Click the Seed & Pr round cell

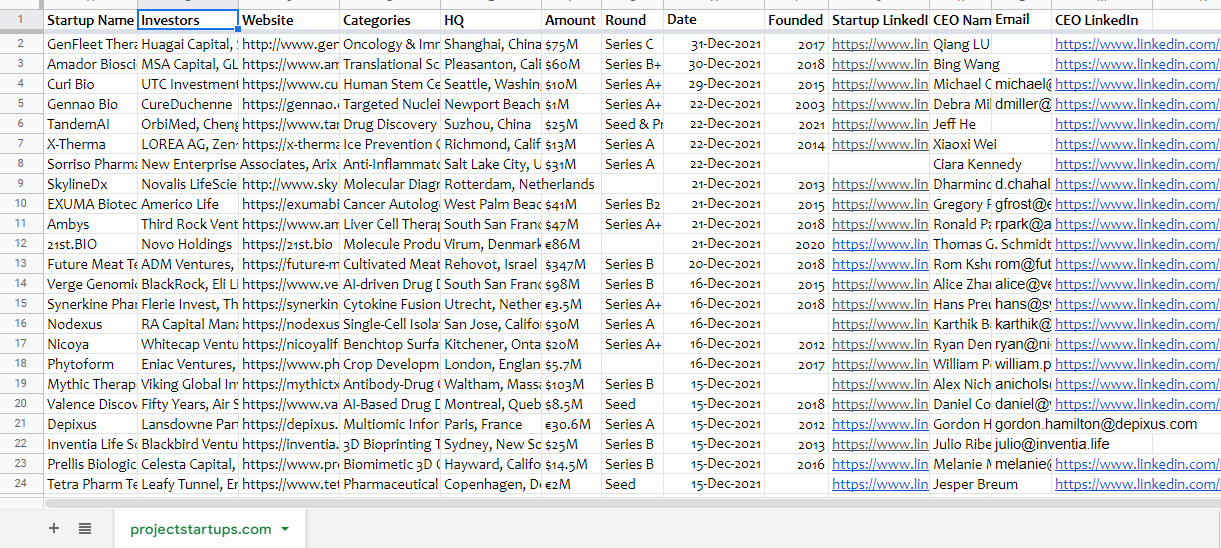633,124
